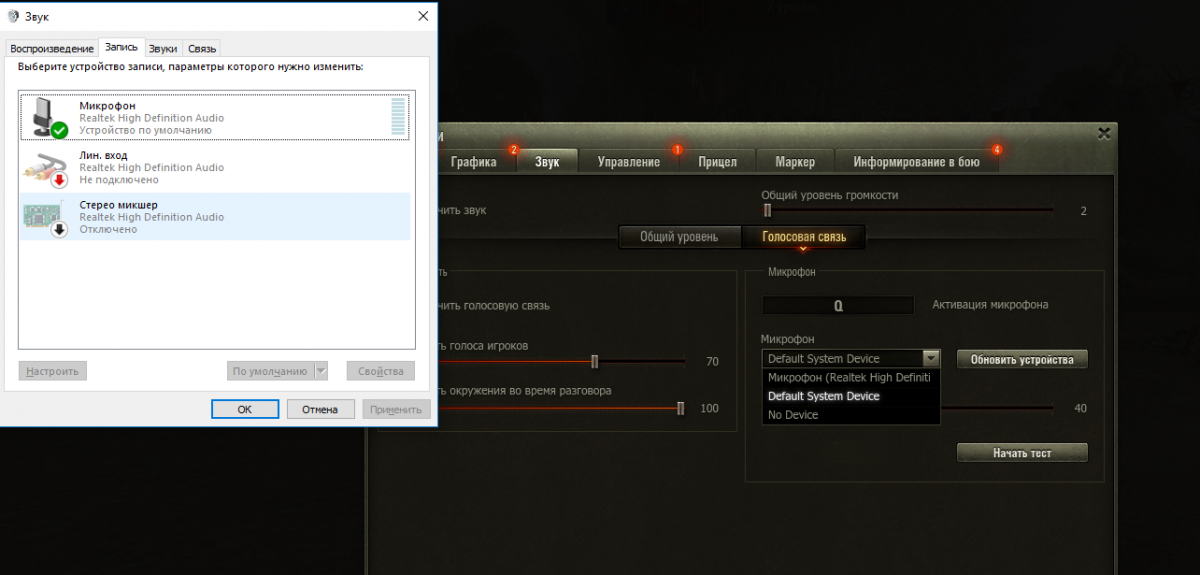Expand the По умолчанию dropdown arrow
This screenshot has height=575, width=1200.
coord(321,371)
